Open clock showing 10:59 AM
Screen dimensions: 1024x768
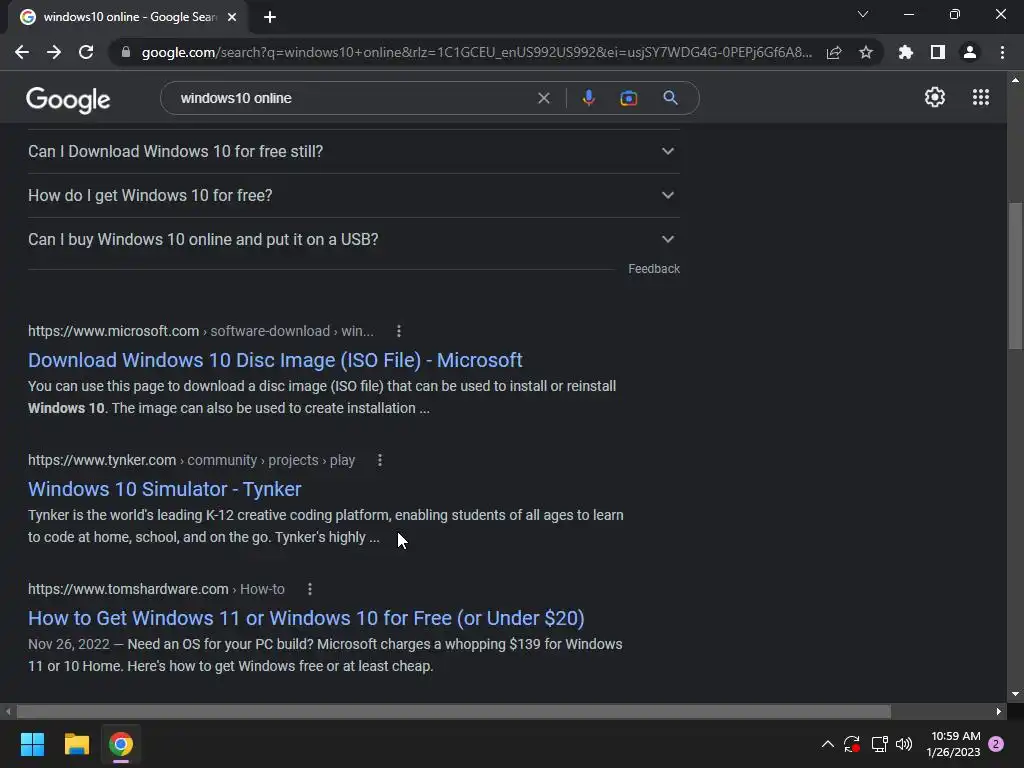953,744
